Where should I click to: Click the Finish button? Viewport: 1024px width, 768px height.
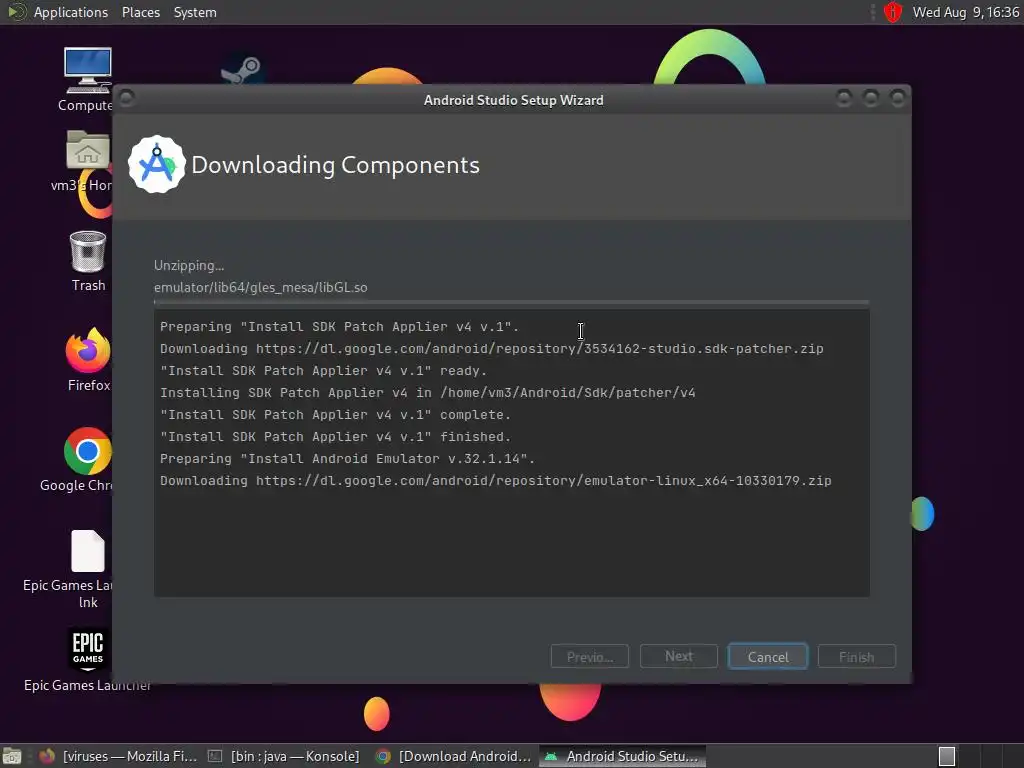856,656
